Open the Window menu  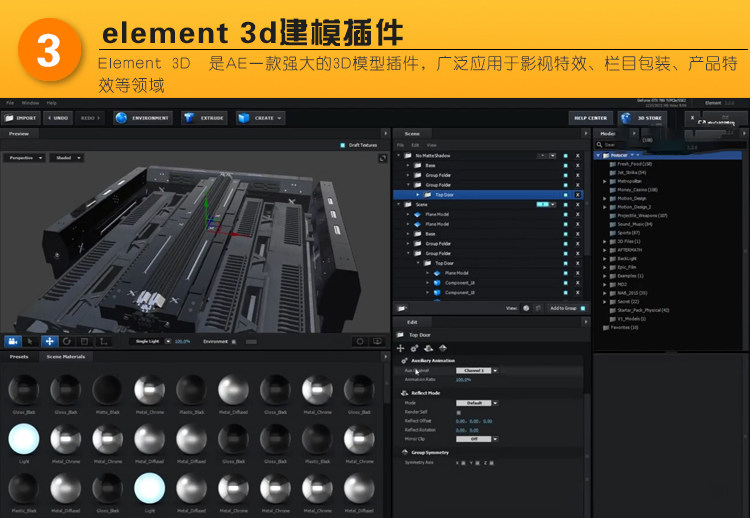[x=30, y=103]
